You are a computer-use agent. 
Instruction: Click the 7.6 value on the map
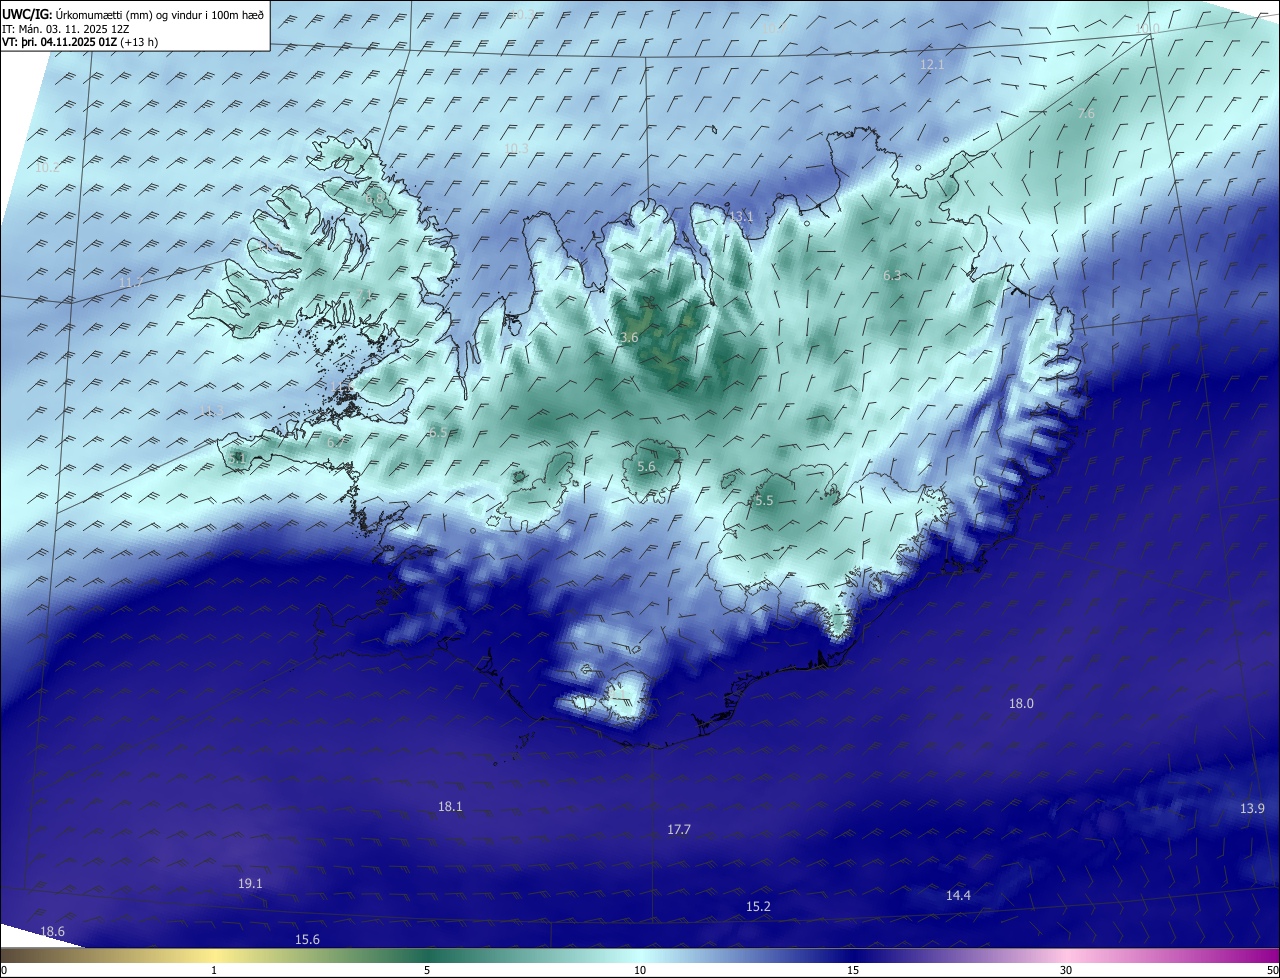click(1086, 114)
